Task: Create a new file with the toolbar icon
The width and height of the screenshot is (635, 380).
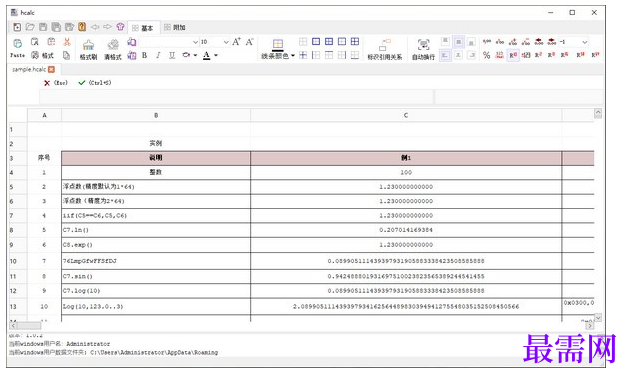Action: point(17,27)
